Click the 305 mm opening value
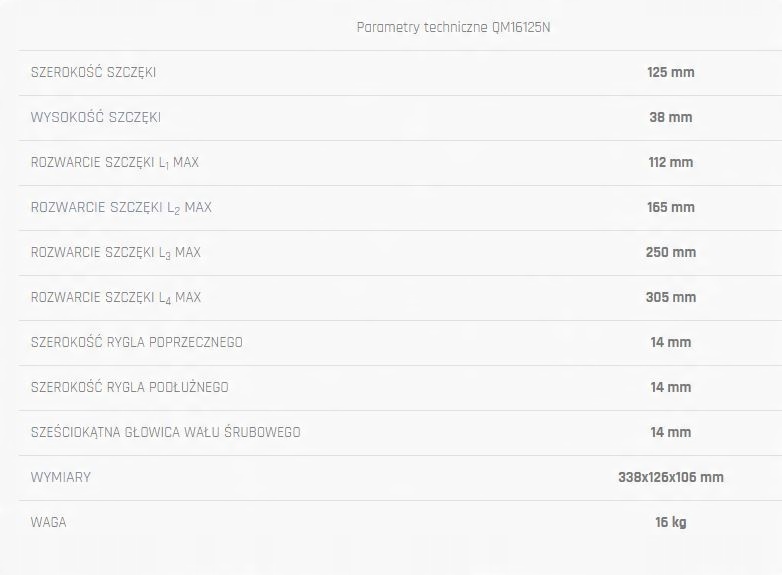The width and height of the screenshot is (782, 575). click(x=670, y=297)
